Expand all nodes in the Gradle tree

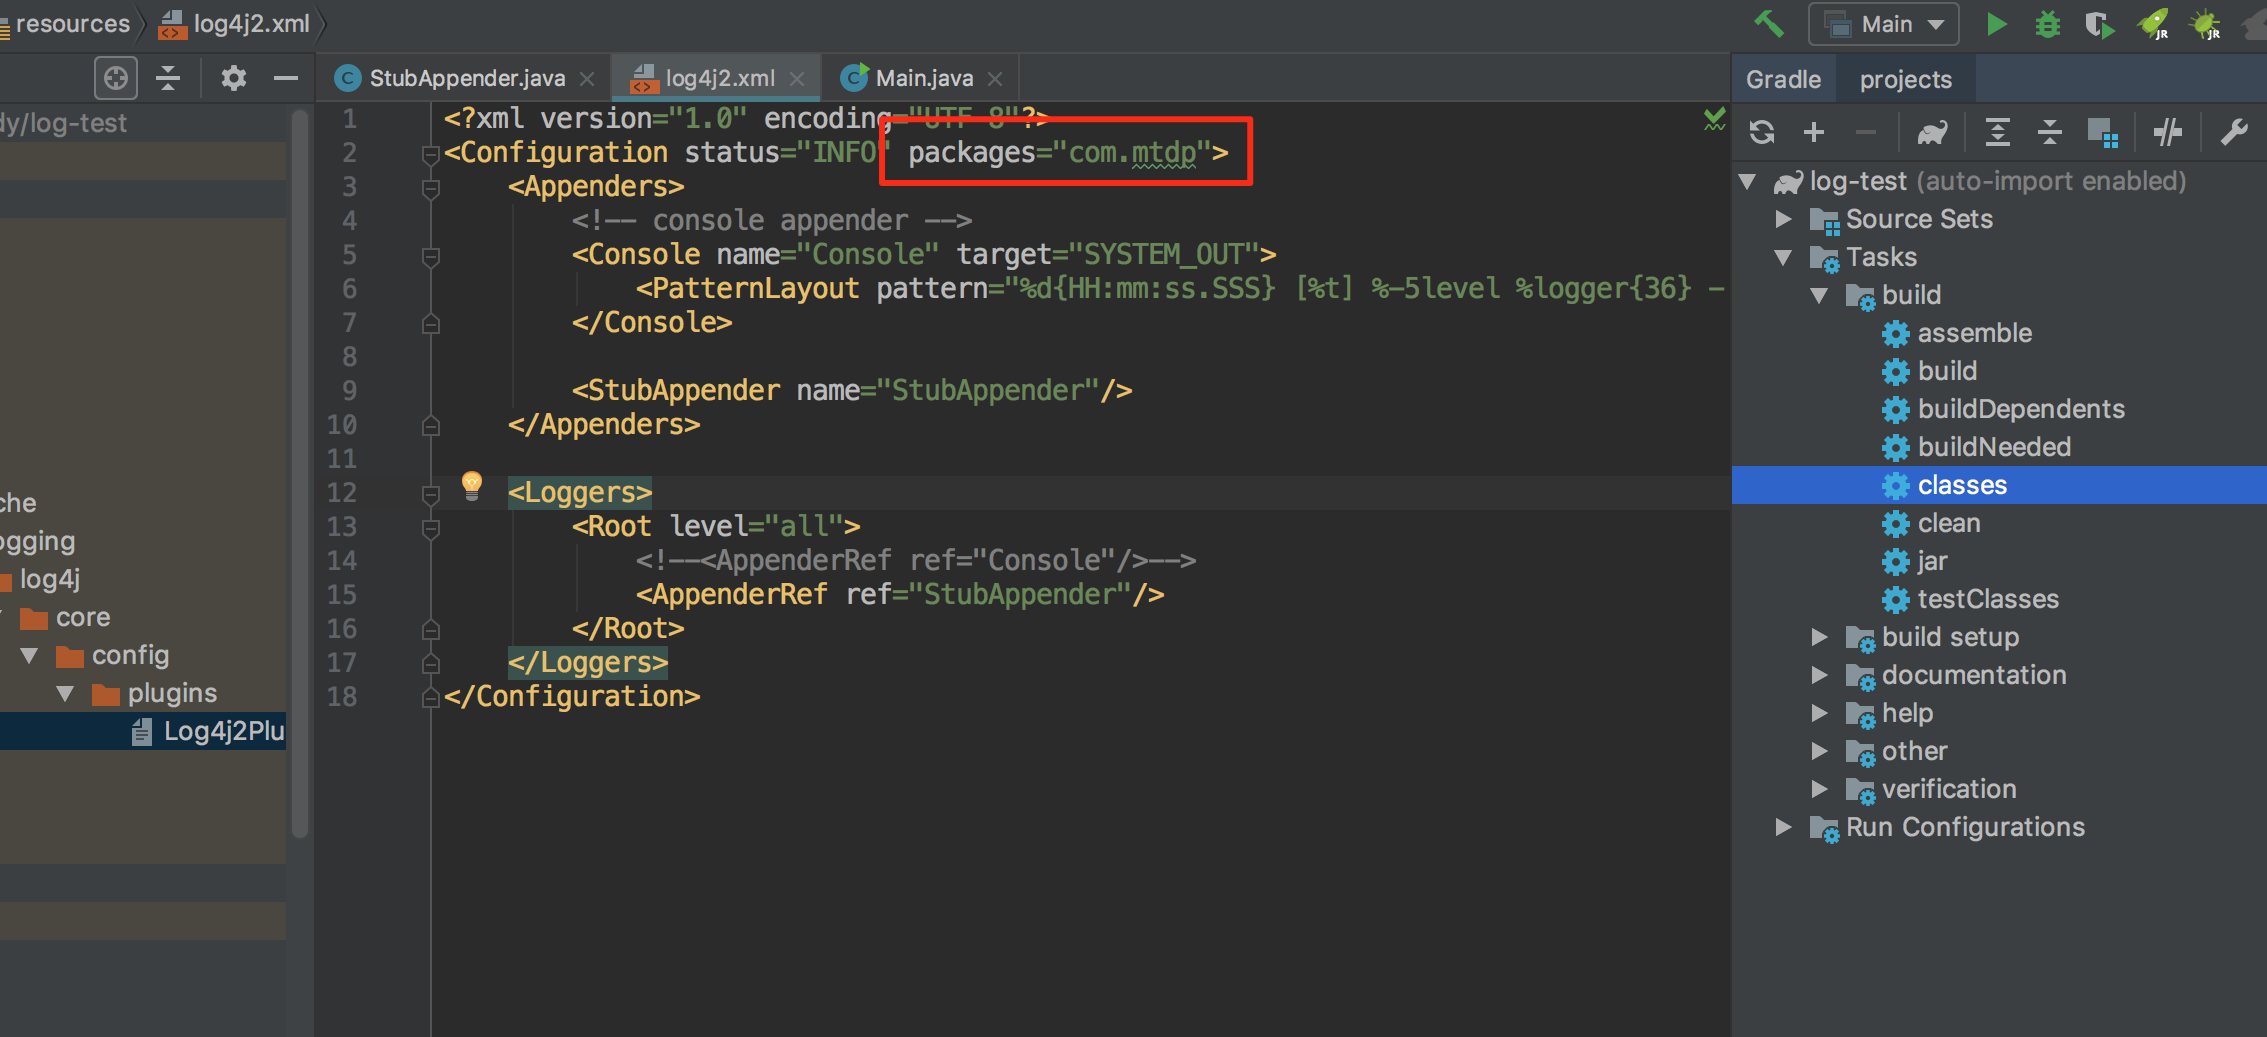1997,131
